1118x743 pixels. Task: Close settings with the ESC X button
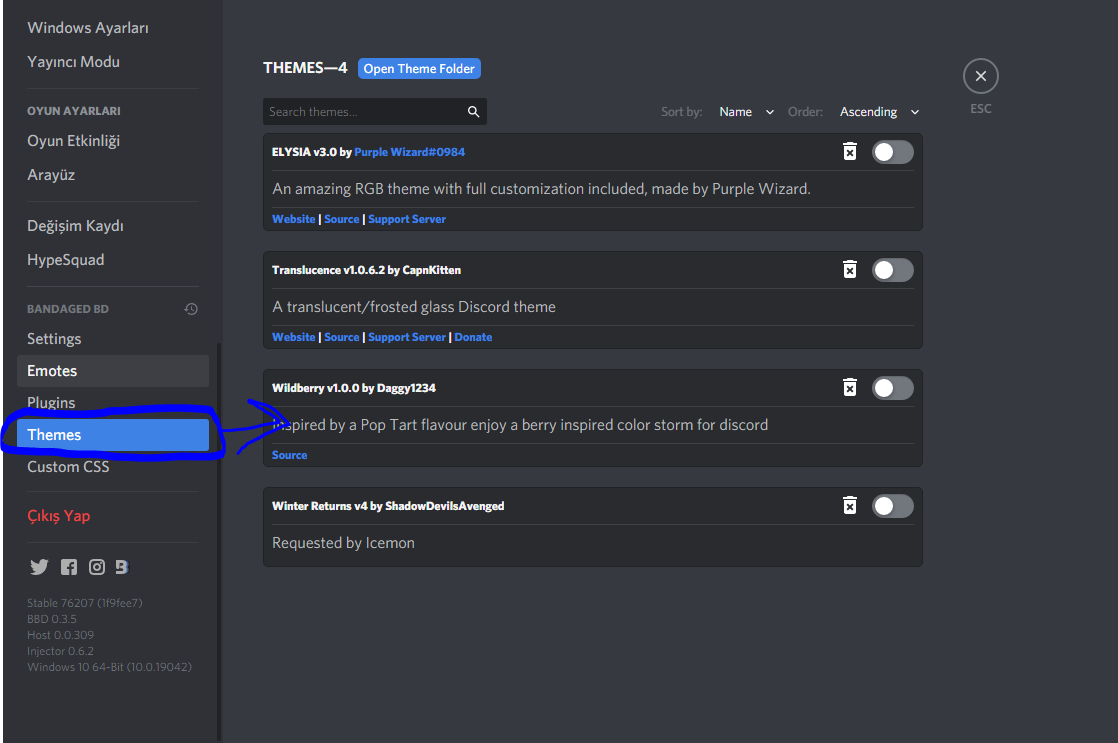tap(980, 76)
